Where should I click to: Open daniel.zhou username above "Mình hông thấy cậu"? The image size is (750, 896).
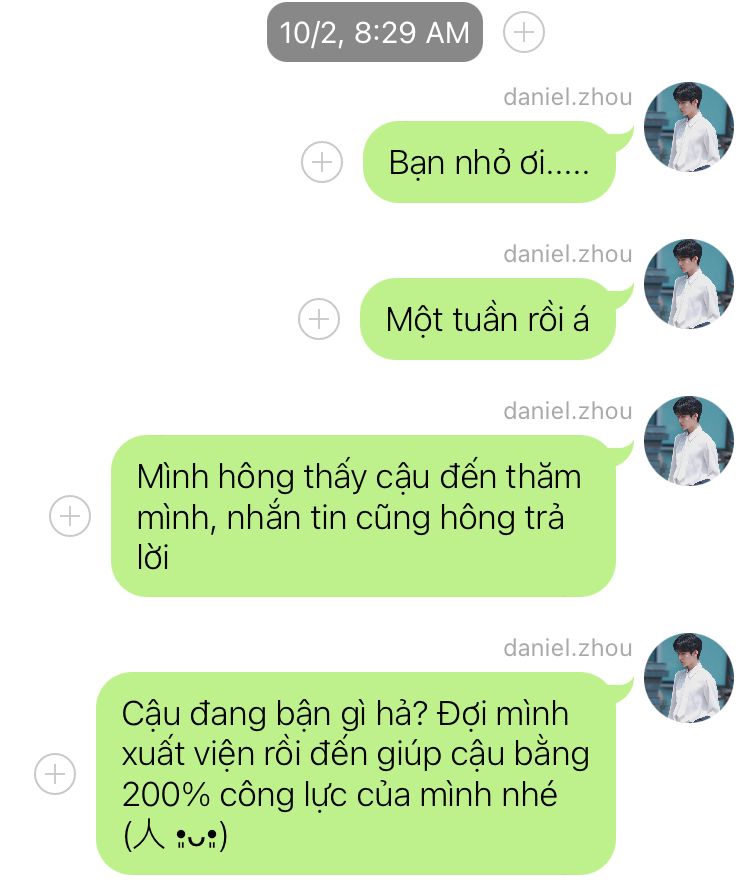tap(568, 411)
